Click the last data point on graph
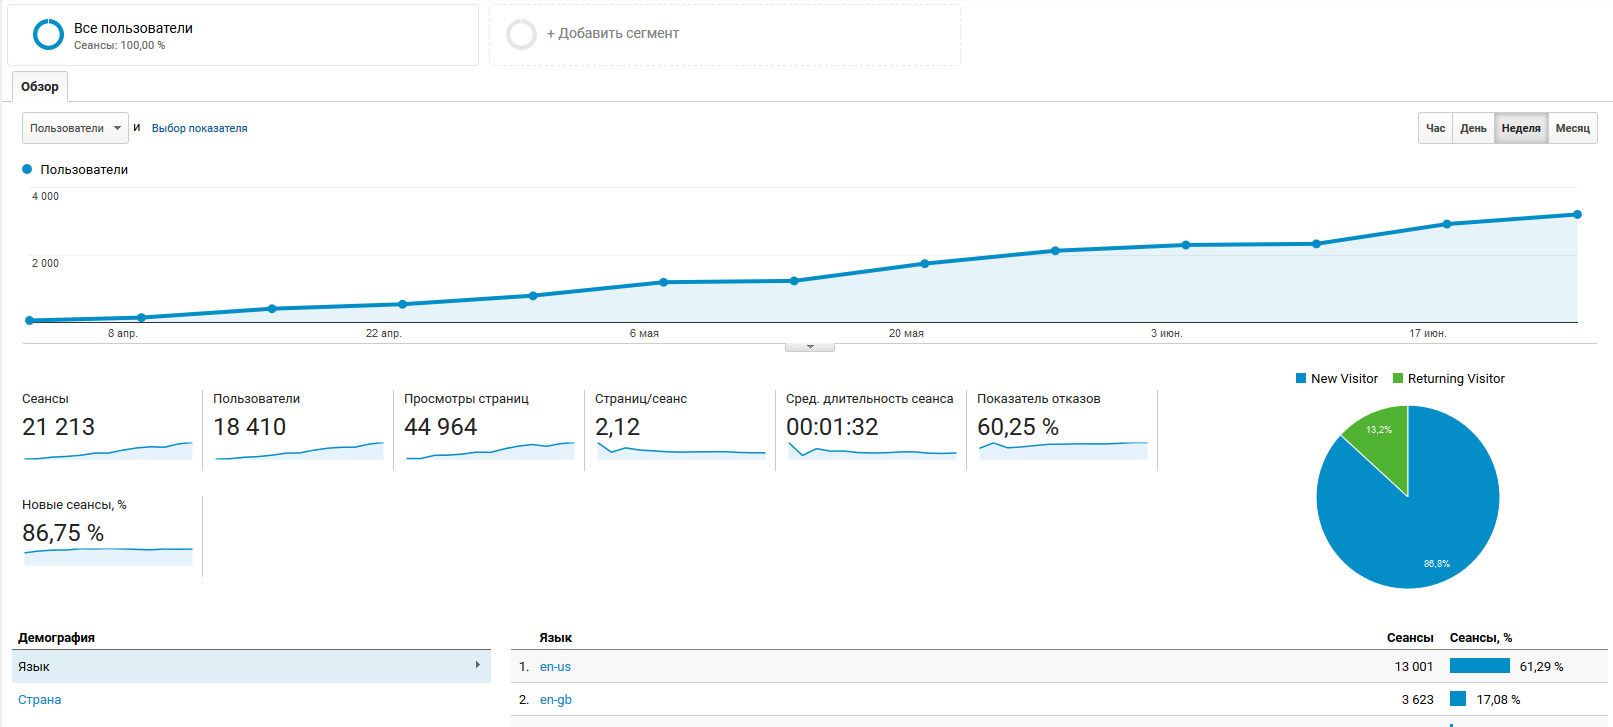Screen dimensions: 1613x727 [1577, 215]
